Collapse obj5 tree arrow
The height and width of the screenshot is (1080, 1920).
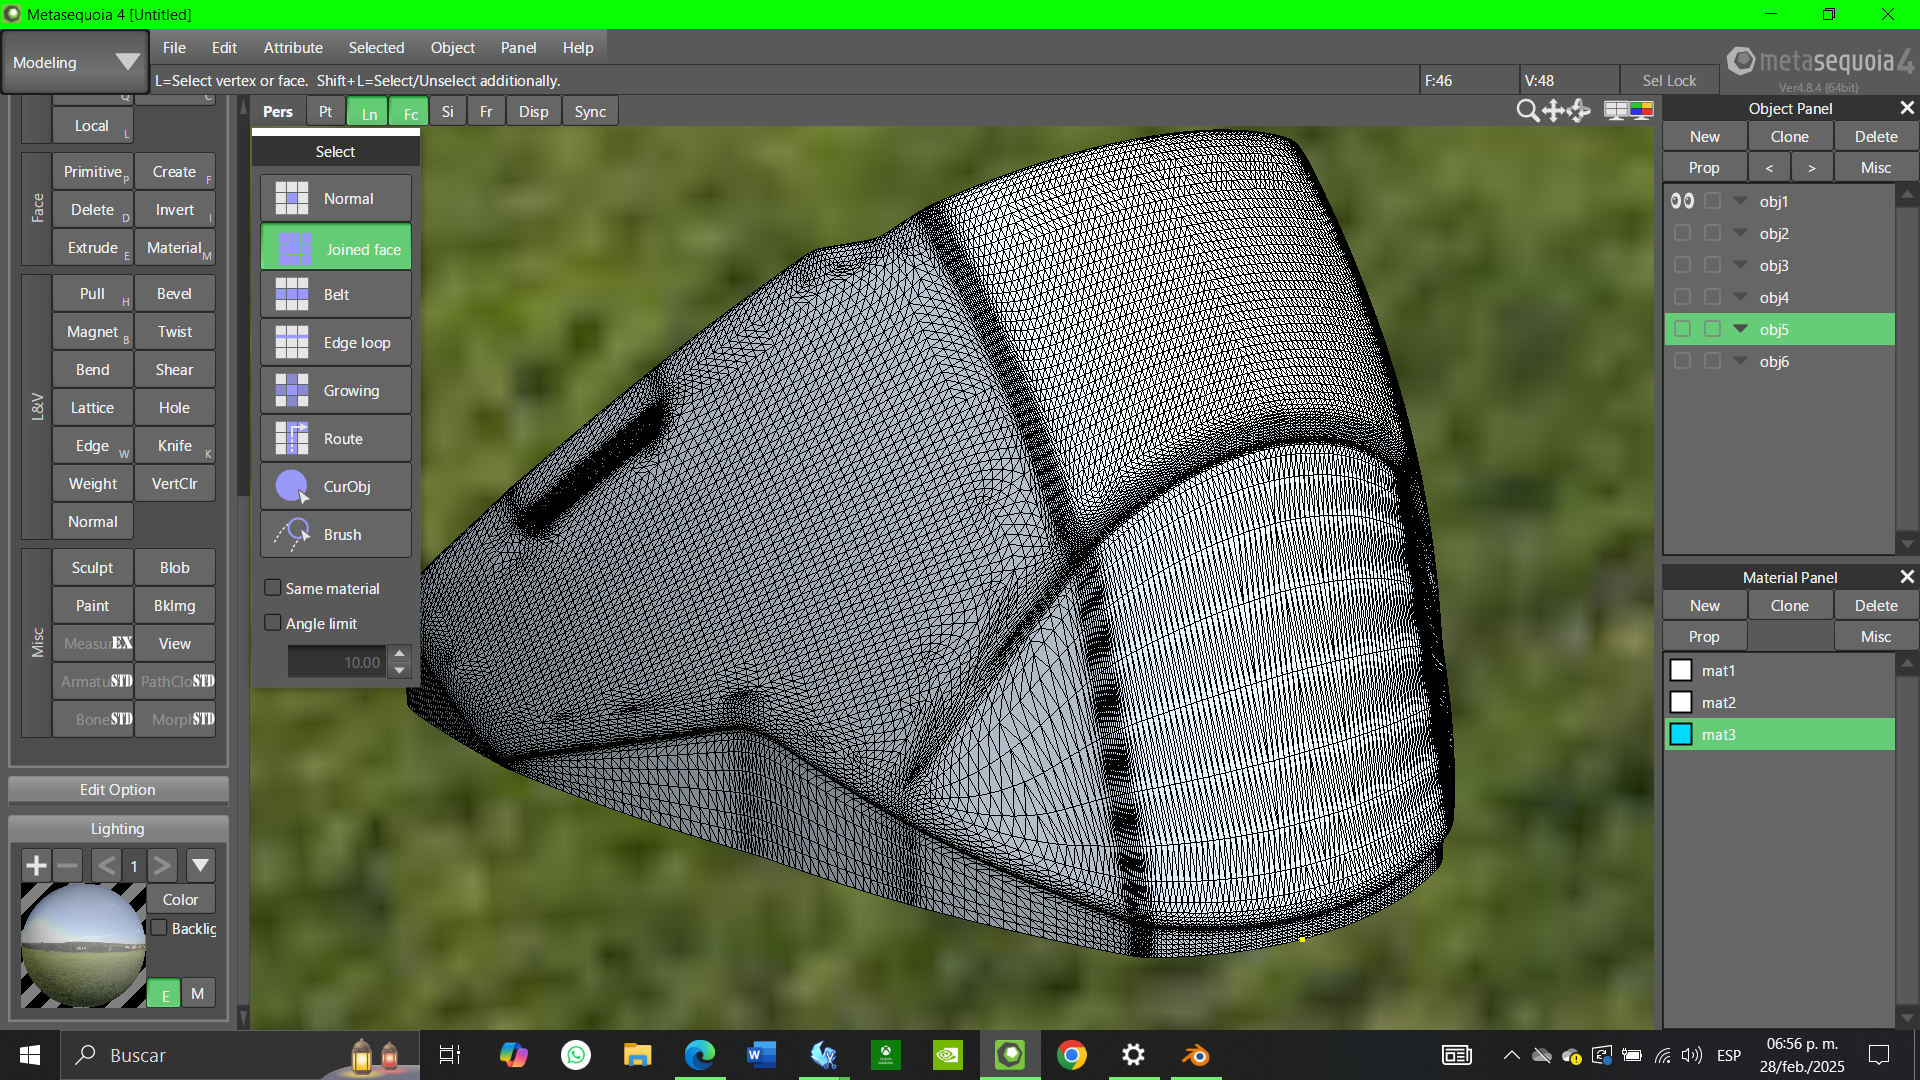(x=1741, y=329)
